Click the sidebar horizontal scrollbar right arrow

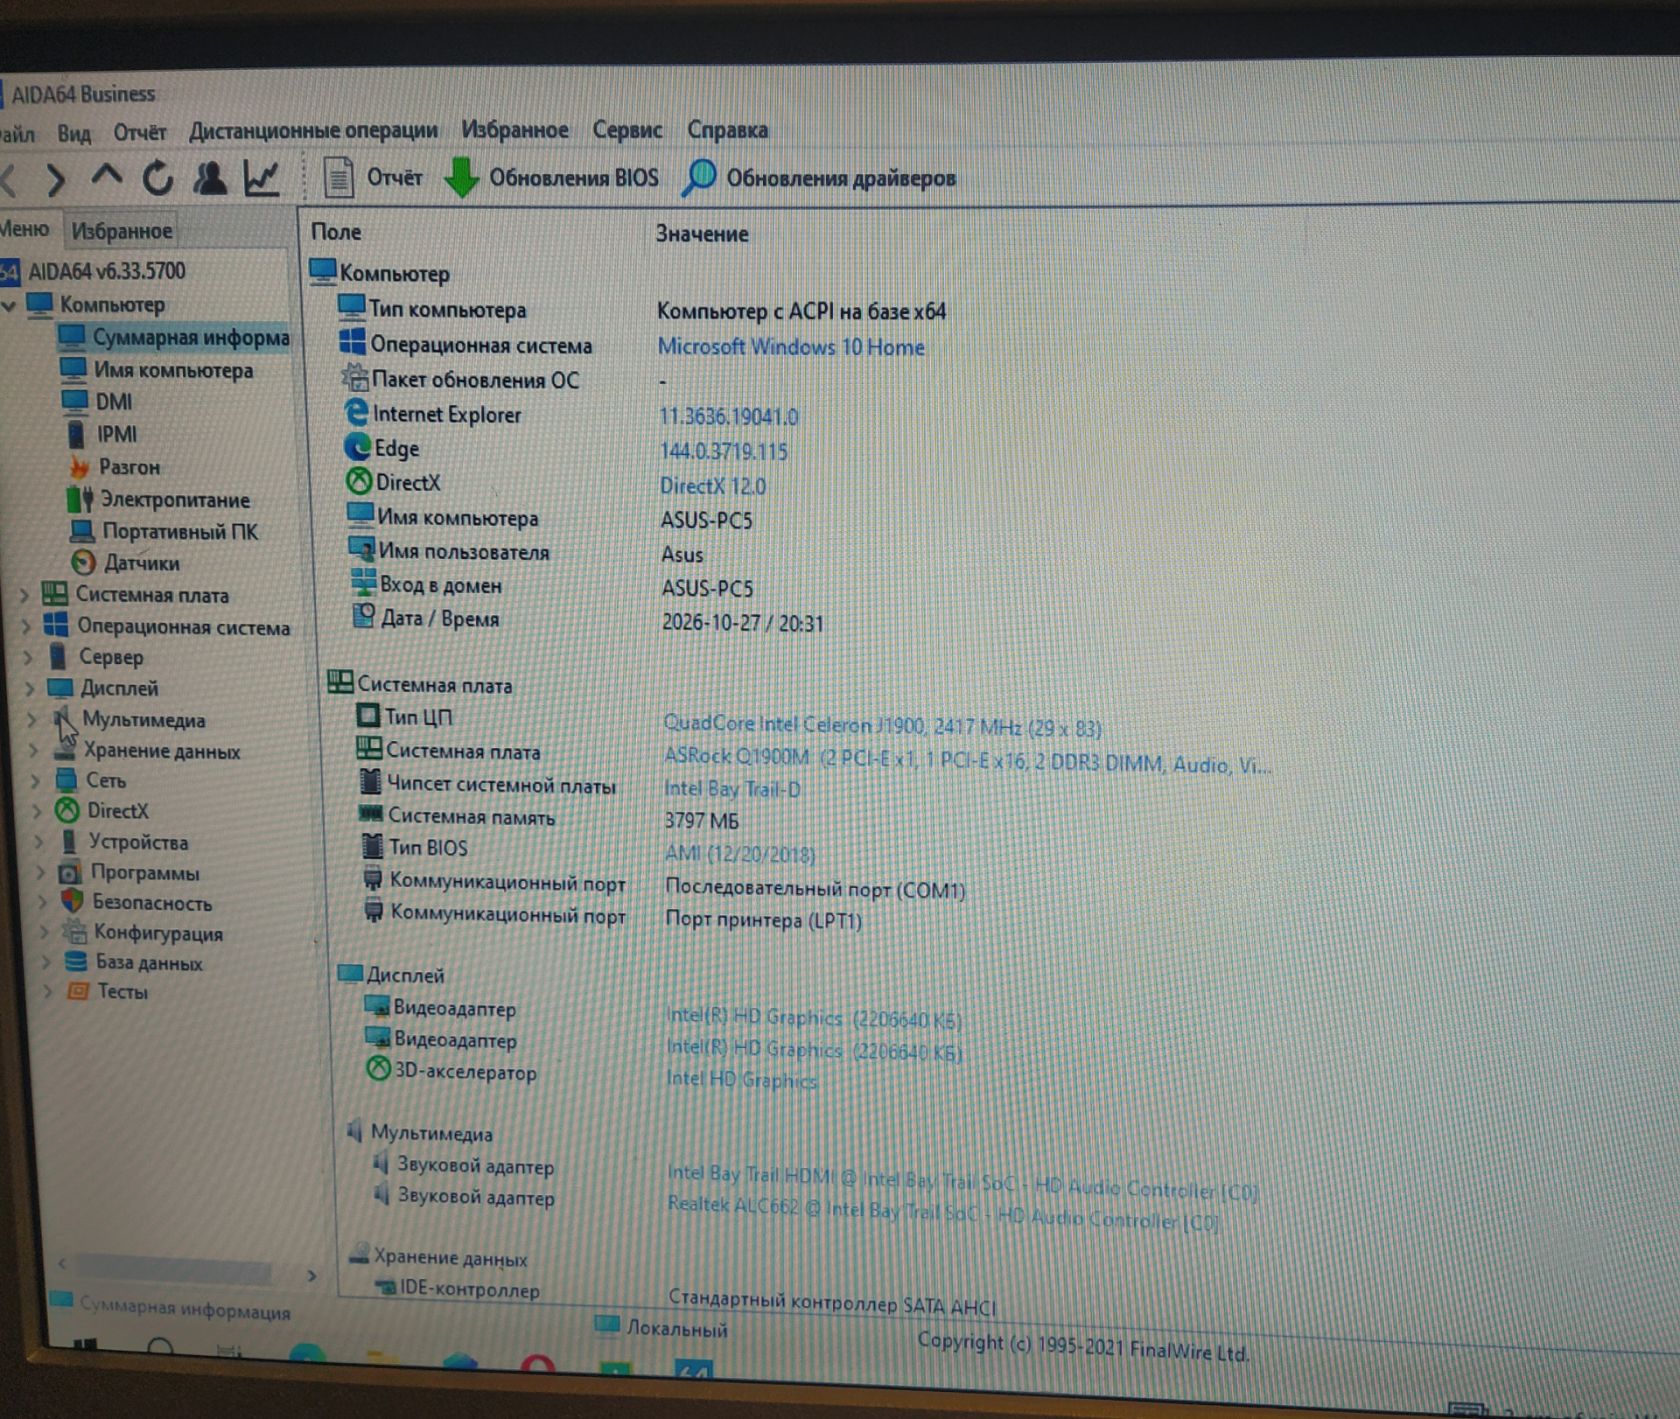click(x=312, y=1275)
